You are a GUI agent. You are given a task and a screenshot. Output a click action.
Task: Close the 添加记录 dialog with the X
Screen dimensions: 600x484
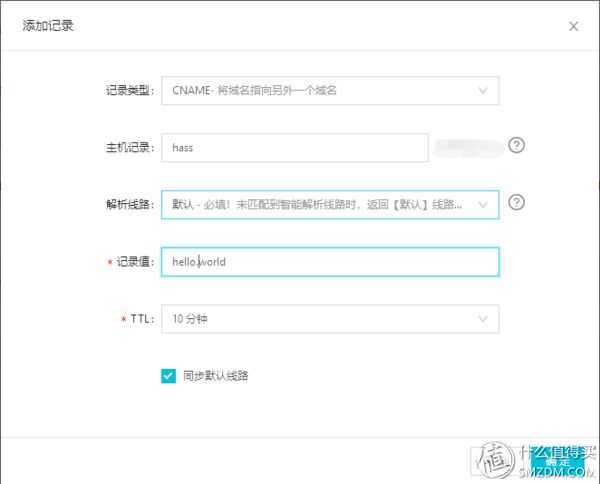573,26
